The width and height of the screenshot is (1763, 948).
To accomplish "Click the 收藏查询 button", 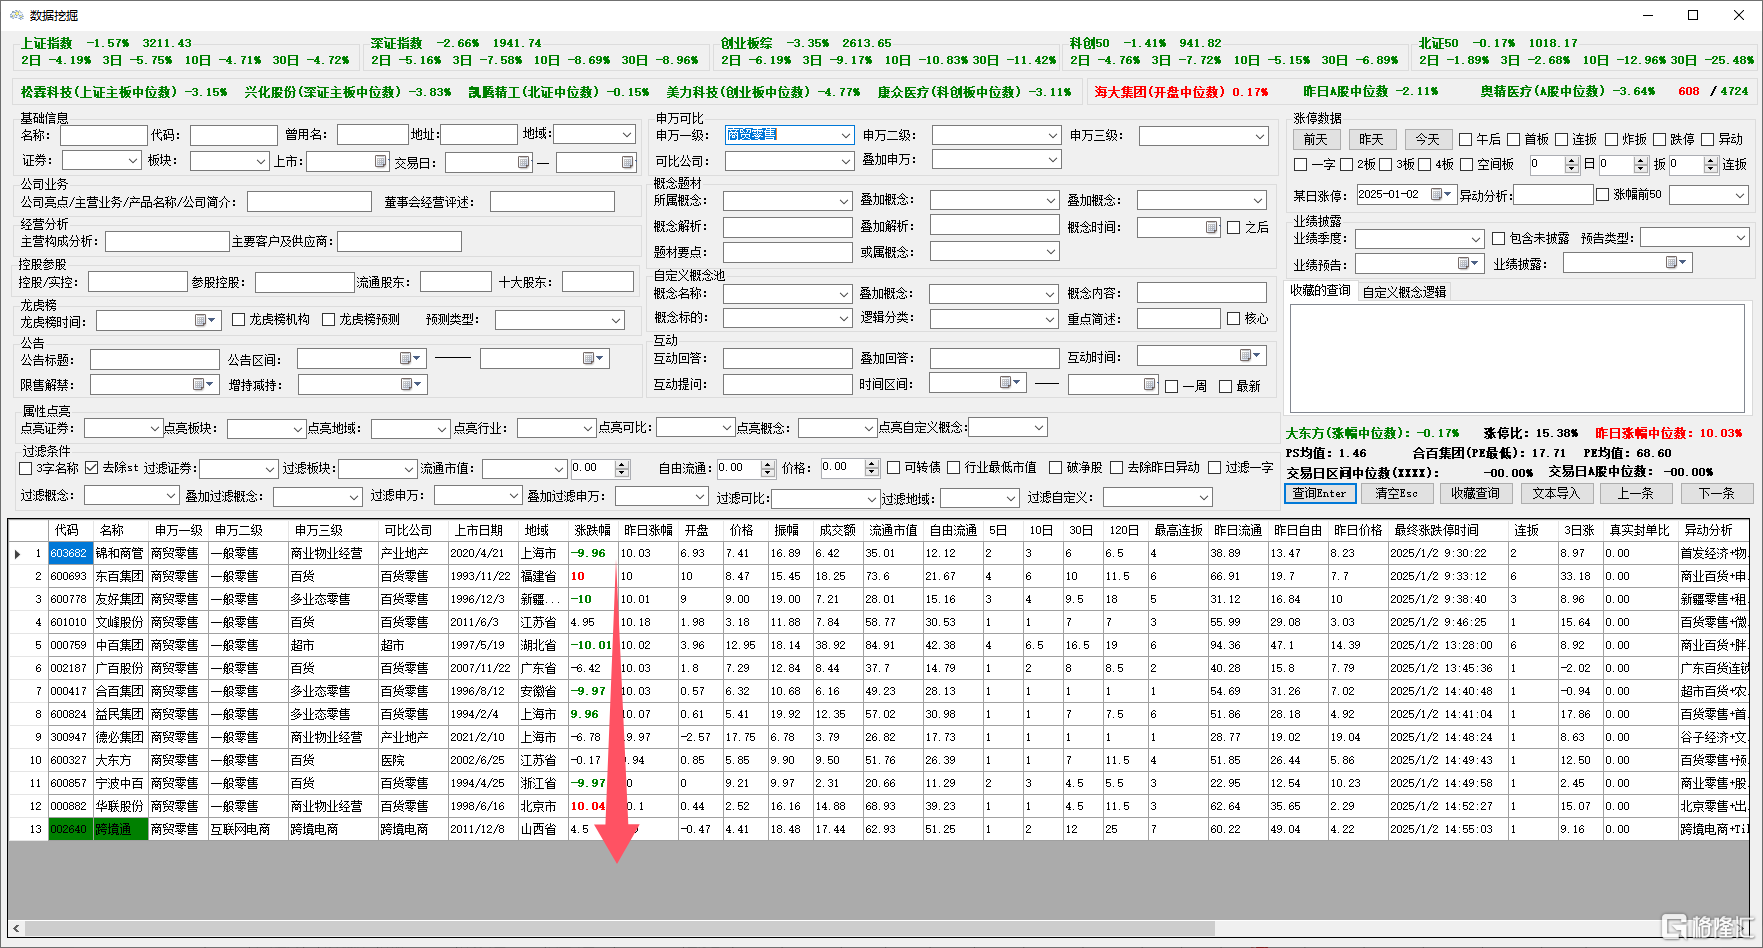I will (1475, 493).
